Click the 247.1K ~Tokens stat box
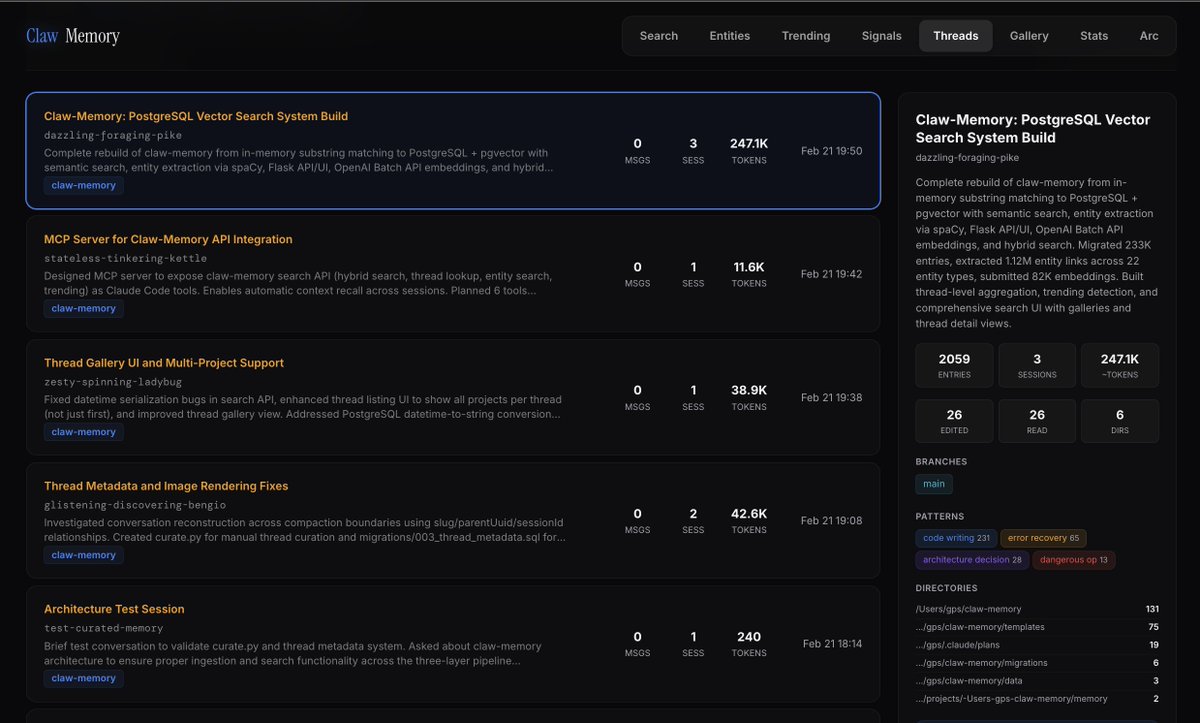 (x=1120, y=366)
